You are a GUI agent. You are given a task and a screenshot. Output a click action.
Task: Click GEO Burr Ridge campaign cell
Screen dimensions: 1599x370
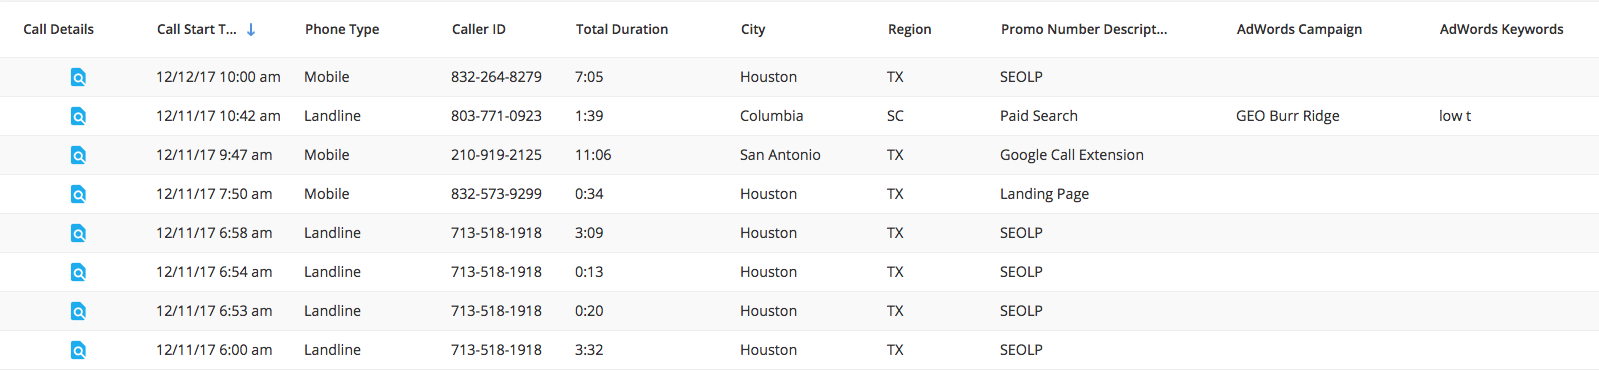1288,116
